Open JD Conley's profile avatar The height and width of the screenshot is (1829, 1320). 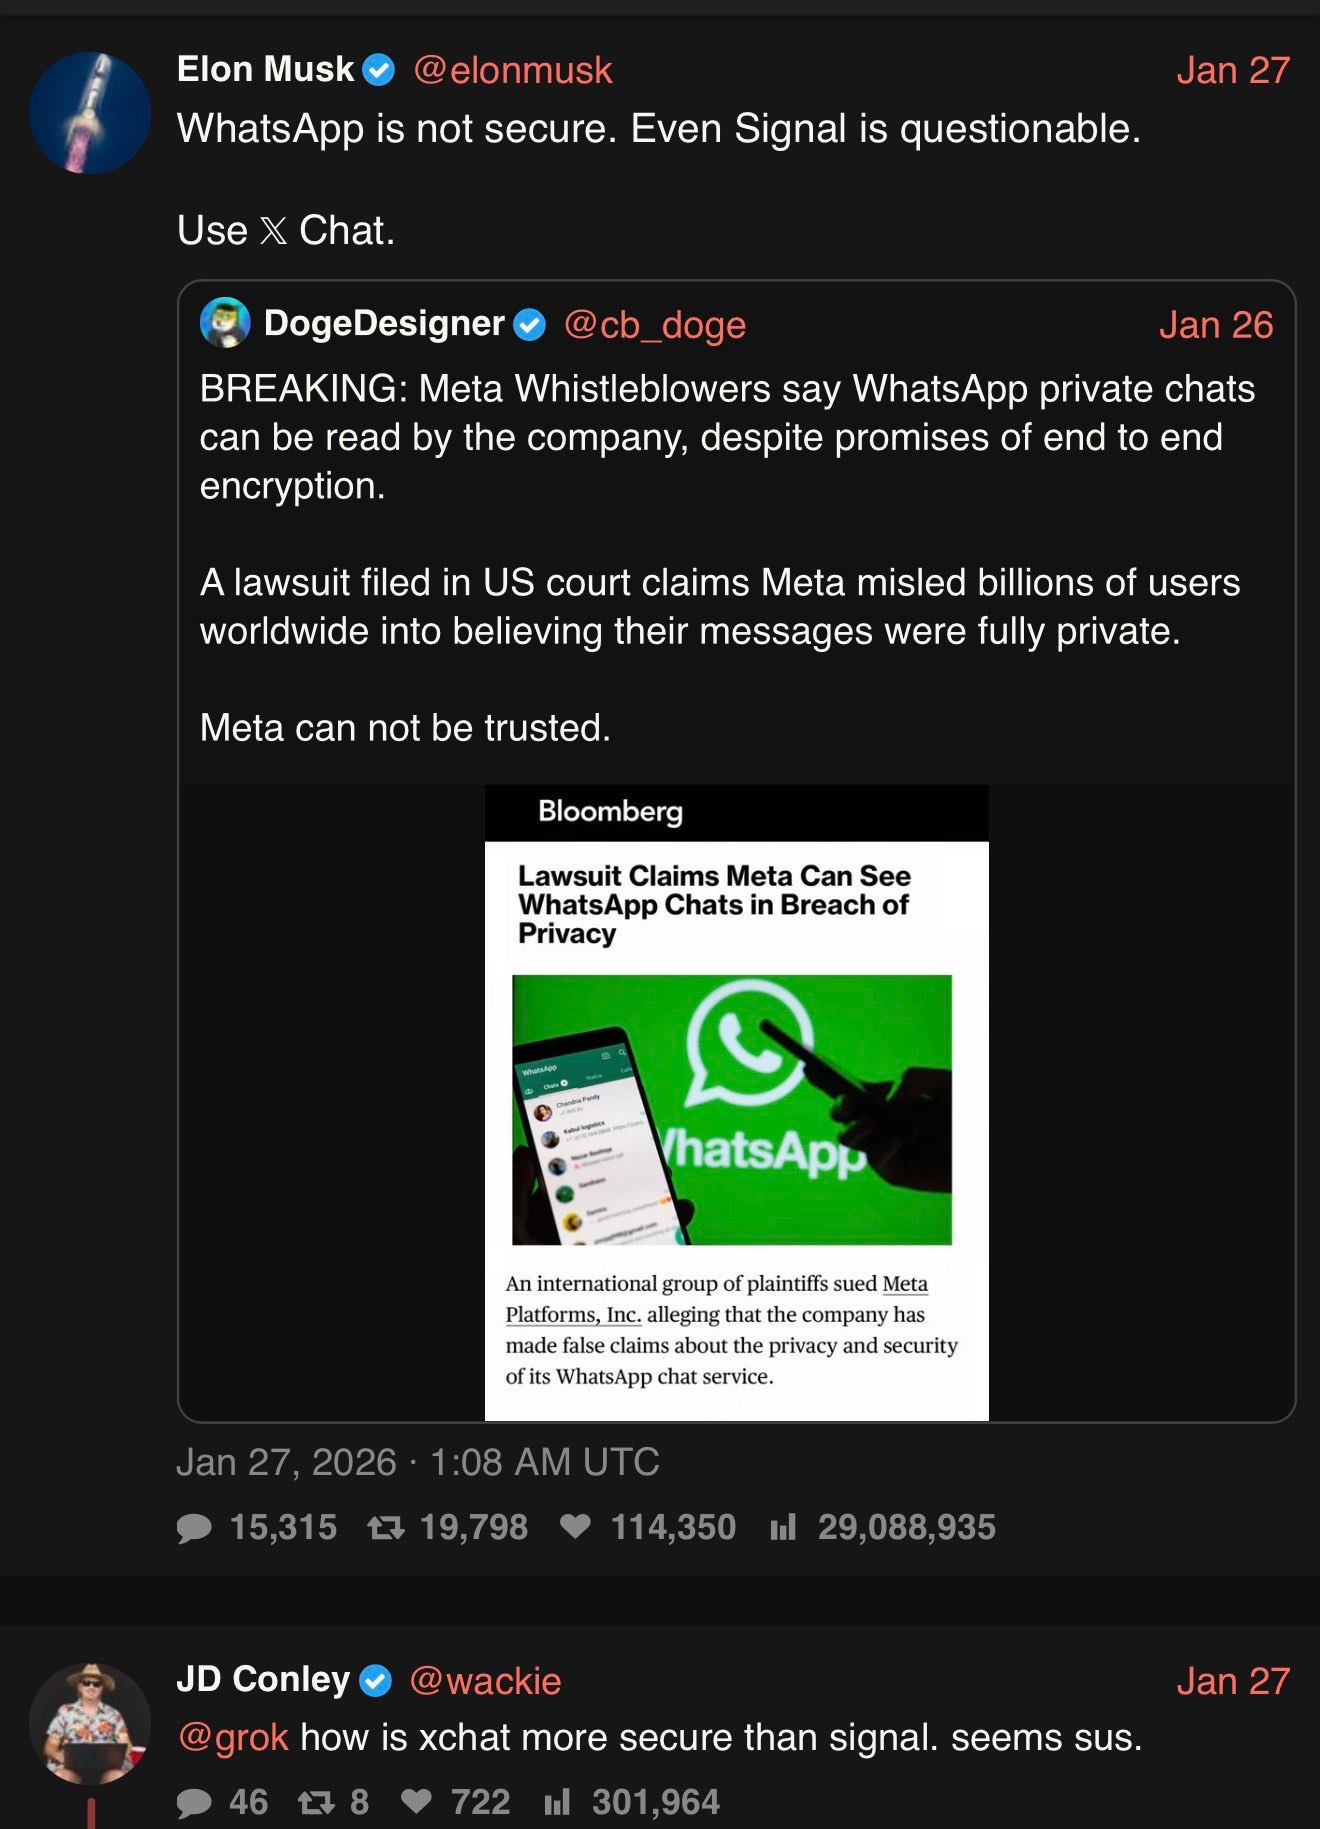(90, 1723)
